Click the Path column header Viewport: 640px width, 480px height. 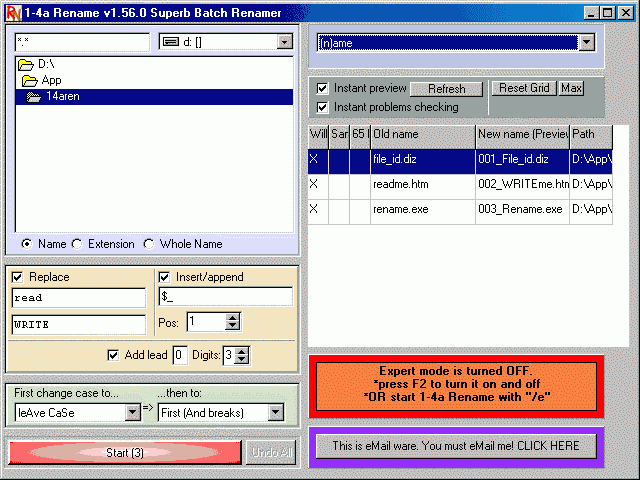pos(591,136)
